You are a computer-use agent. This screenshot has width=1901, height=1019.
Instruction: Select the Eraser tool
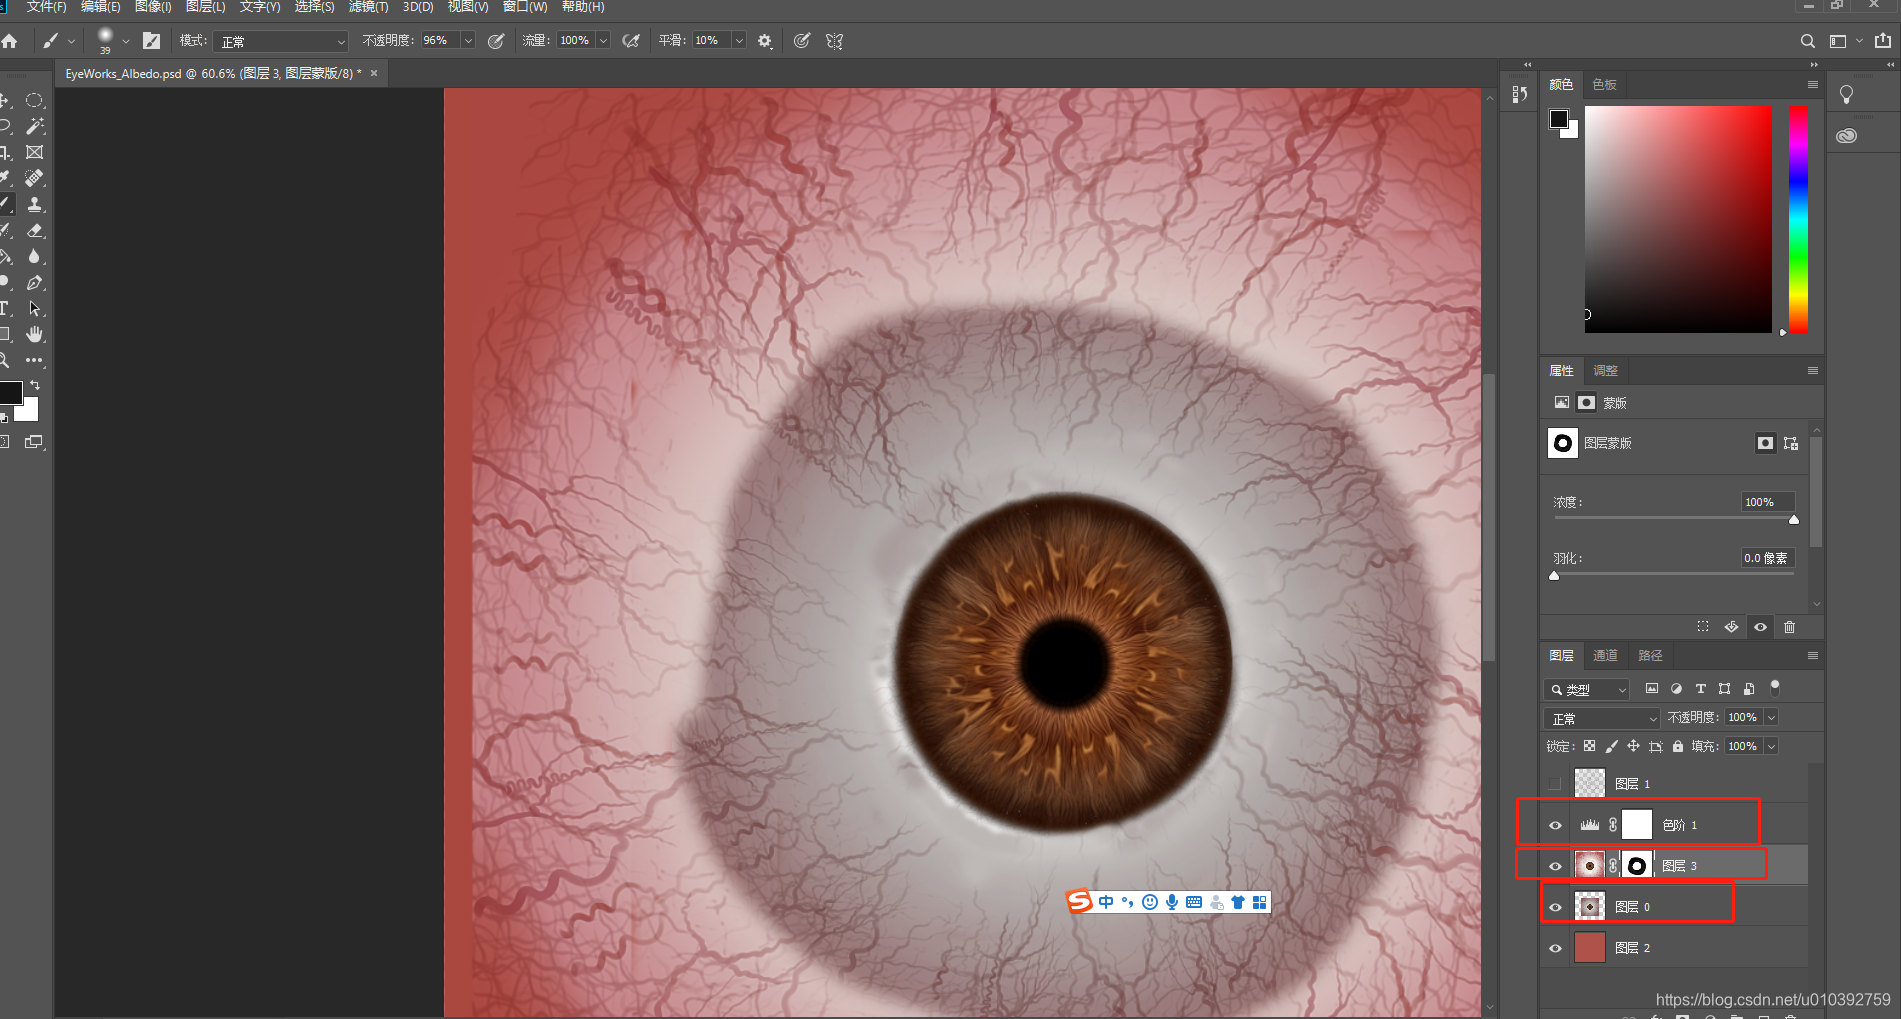tap(34, 230)
